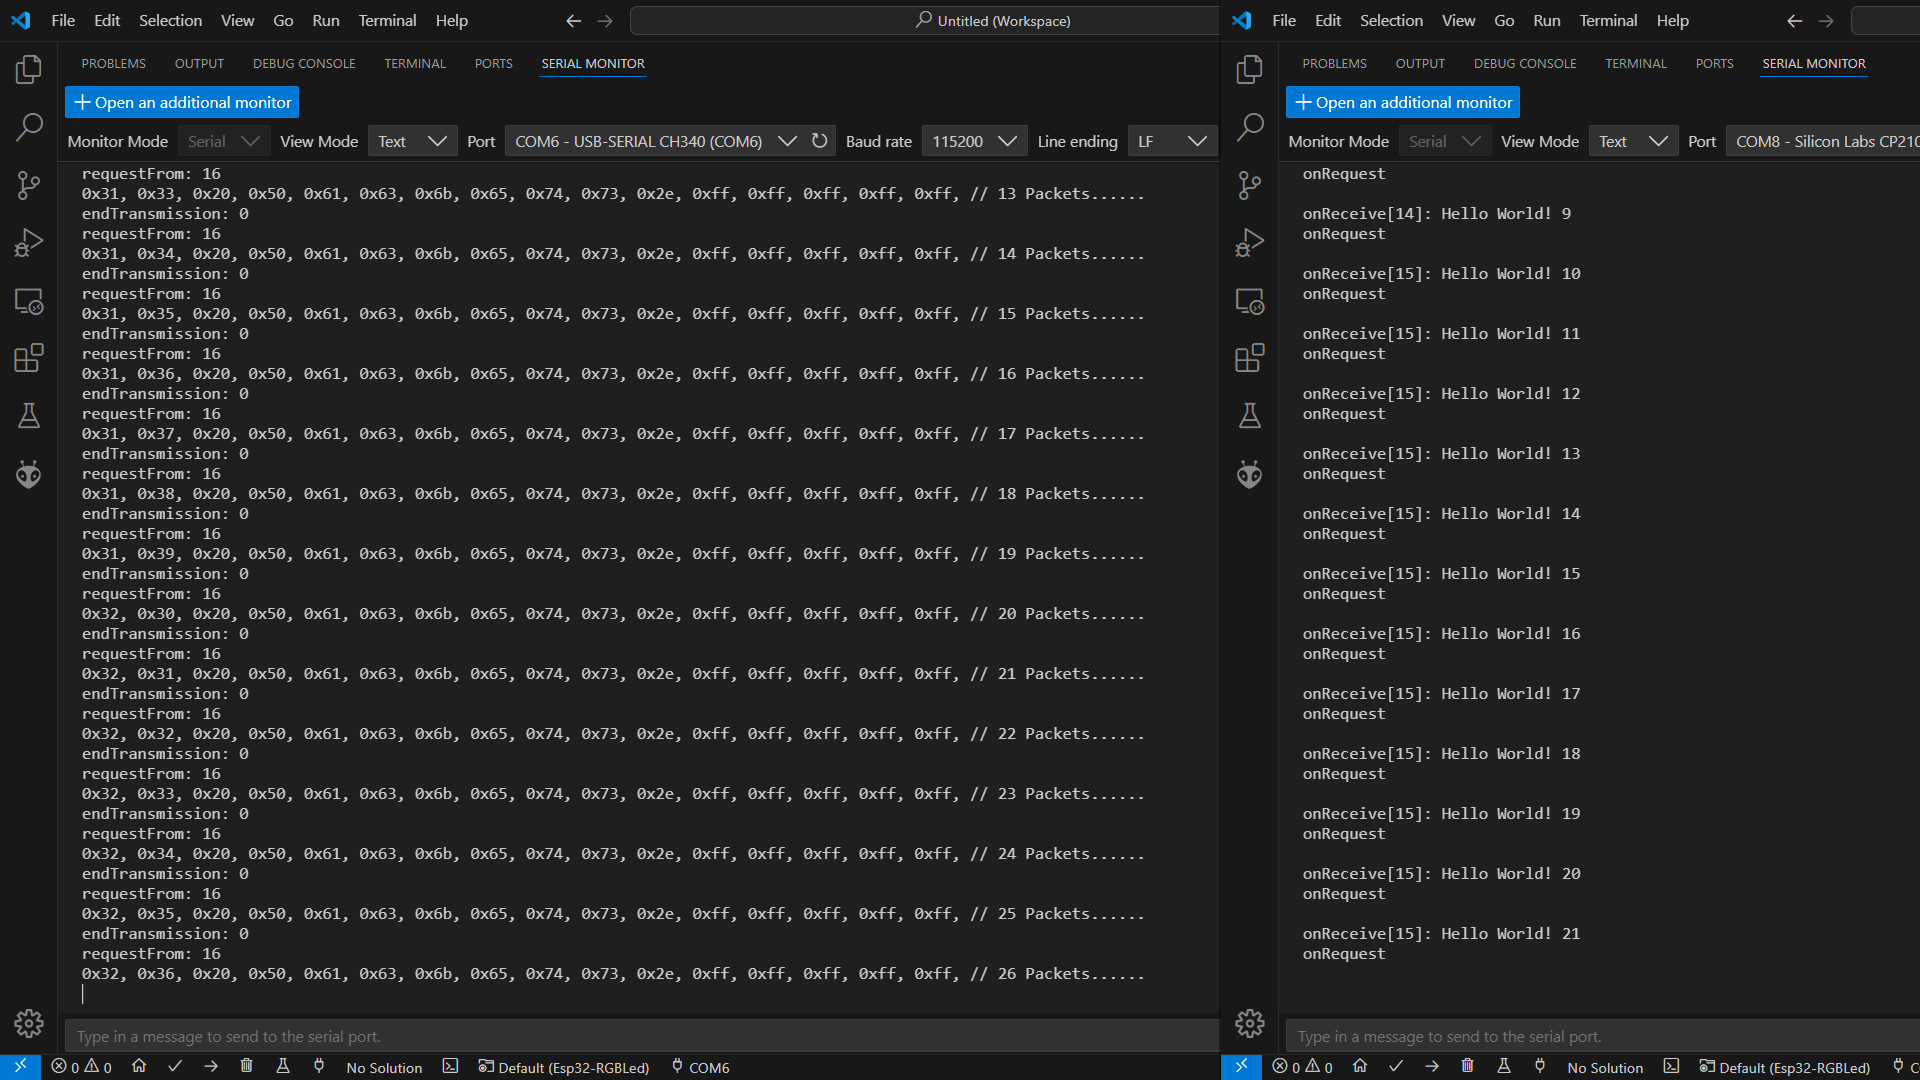
Task: Open Search view in right window
Action: click(x=1250, y=127)
